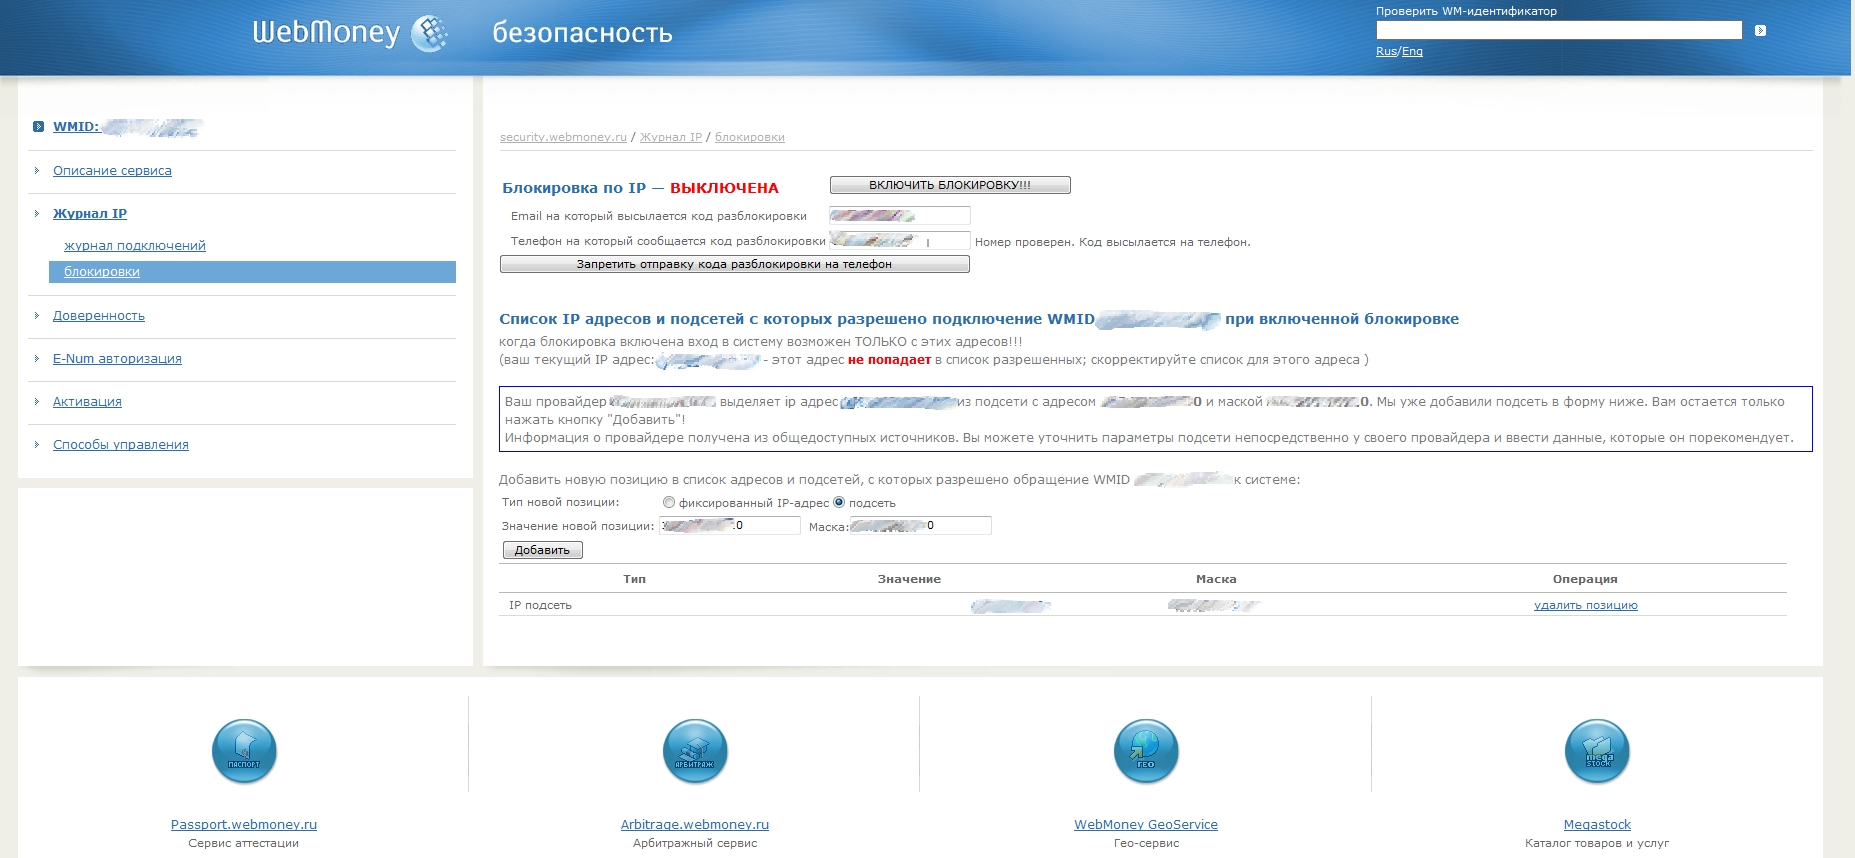Follow security.webmoney.ru breadcrumb link

point(563,137)
